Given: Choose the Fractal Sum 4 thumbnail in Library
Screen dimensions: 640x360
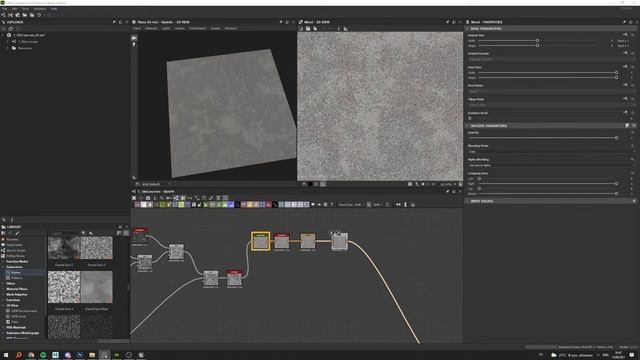Looking at the screenshot, I should tap(64, 287).
